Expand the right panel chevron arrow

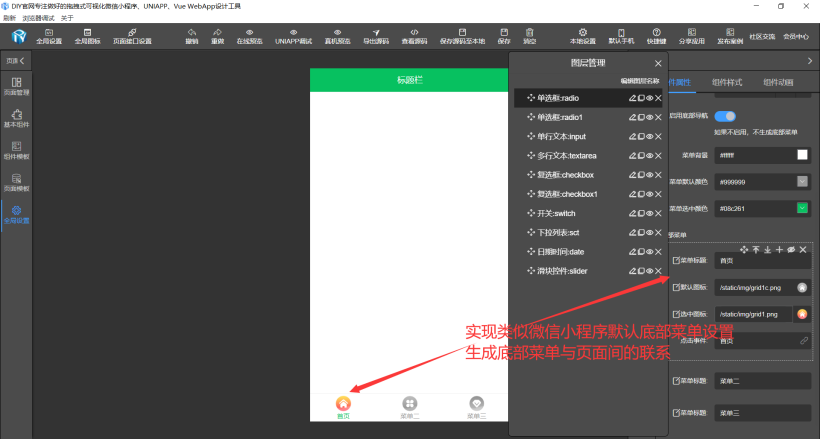coord(810,62)
